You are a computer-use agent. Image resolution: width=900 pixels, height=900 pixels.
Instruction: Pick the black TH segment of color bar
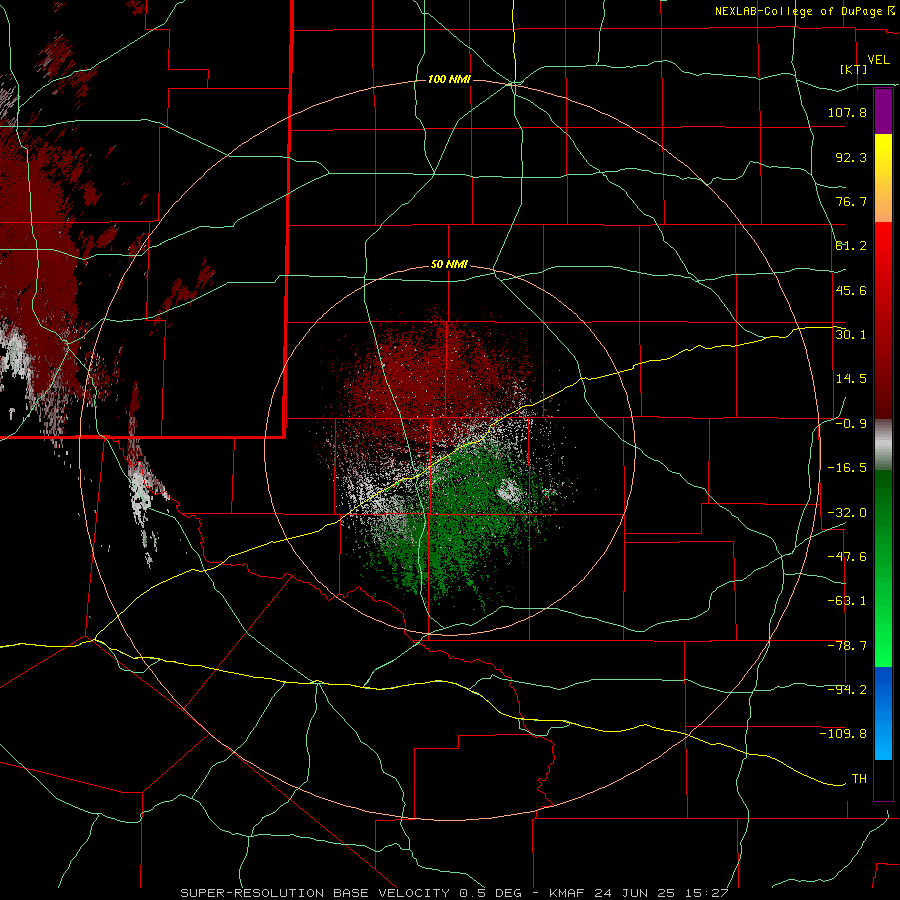pos(883,779)
